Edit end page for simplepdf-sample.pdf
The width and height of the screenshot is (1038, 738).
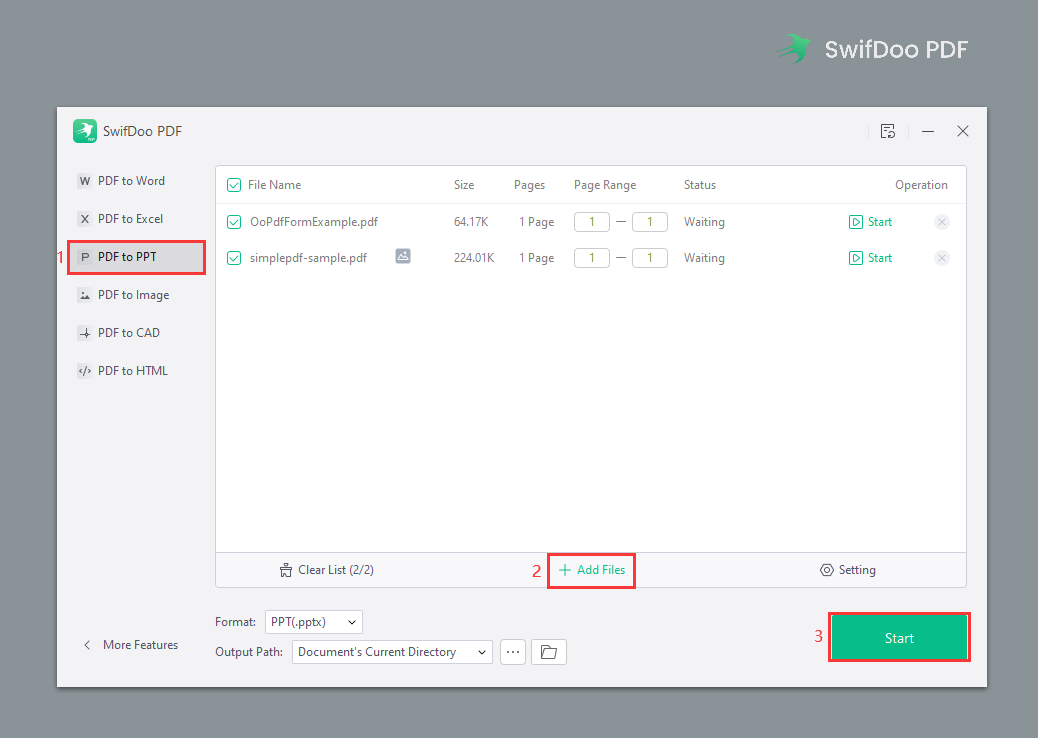point(649,257)
